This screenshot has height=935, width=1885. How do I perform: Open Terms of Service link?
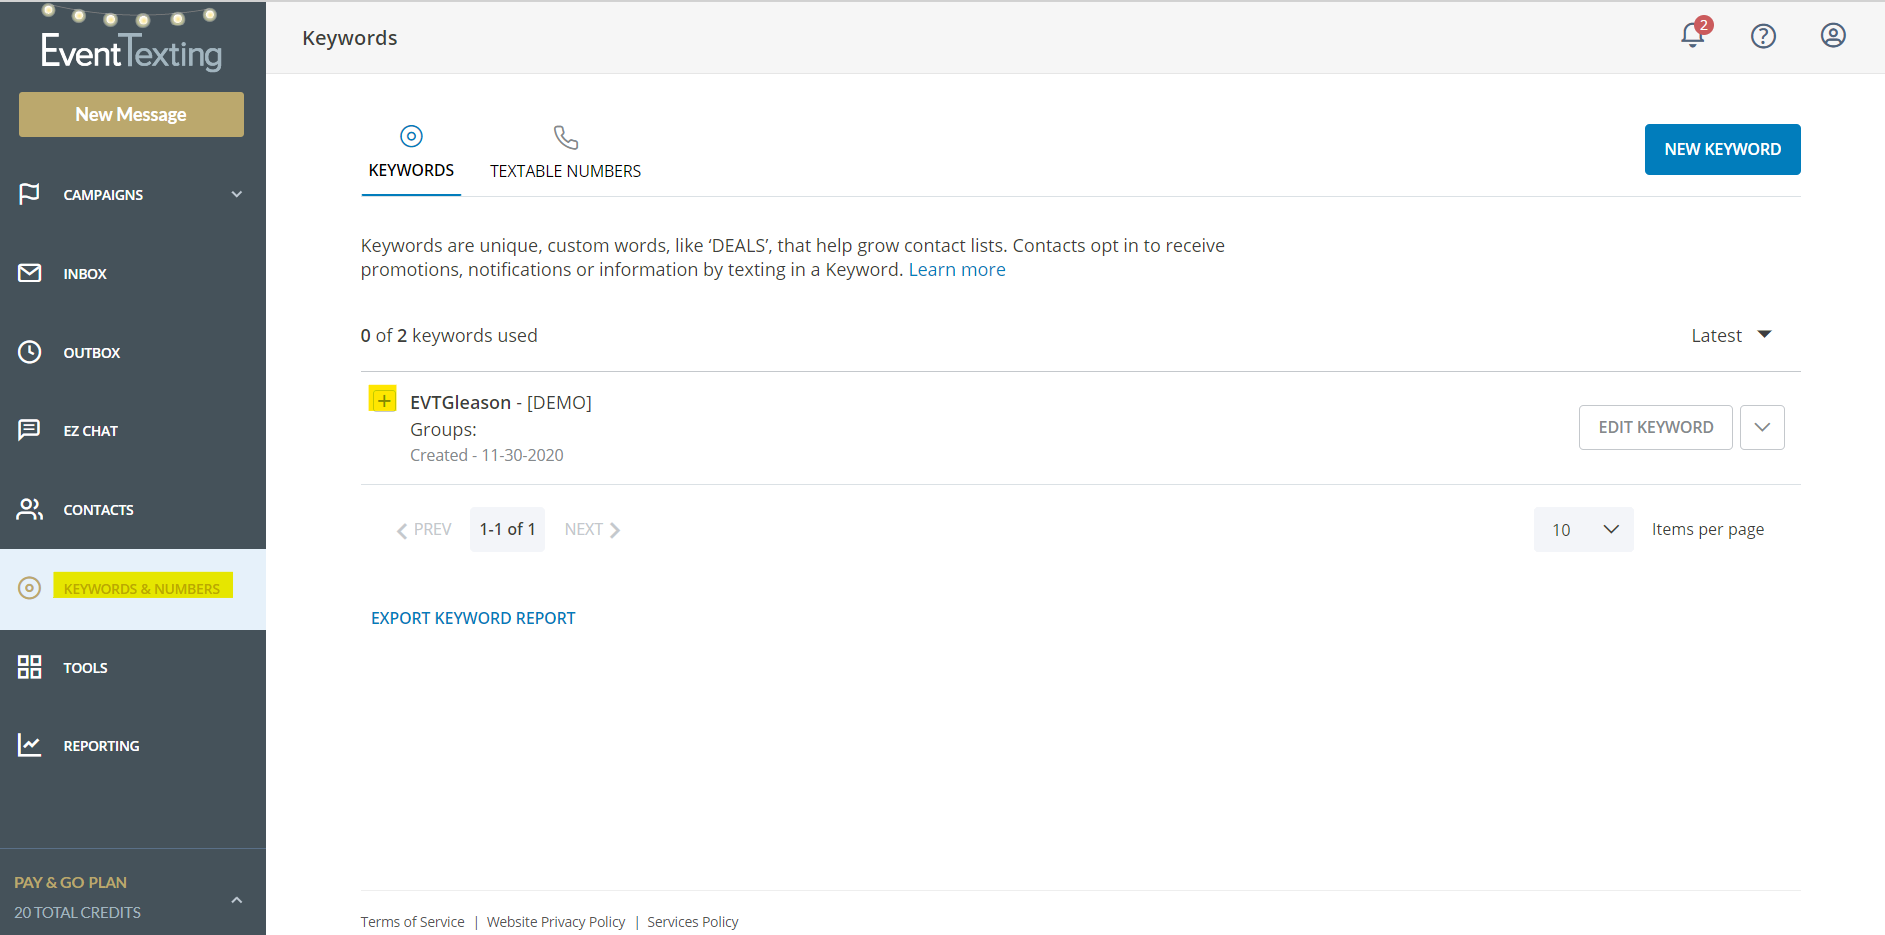[x=412, y=922]
